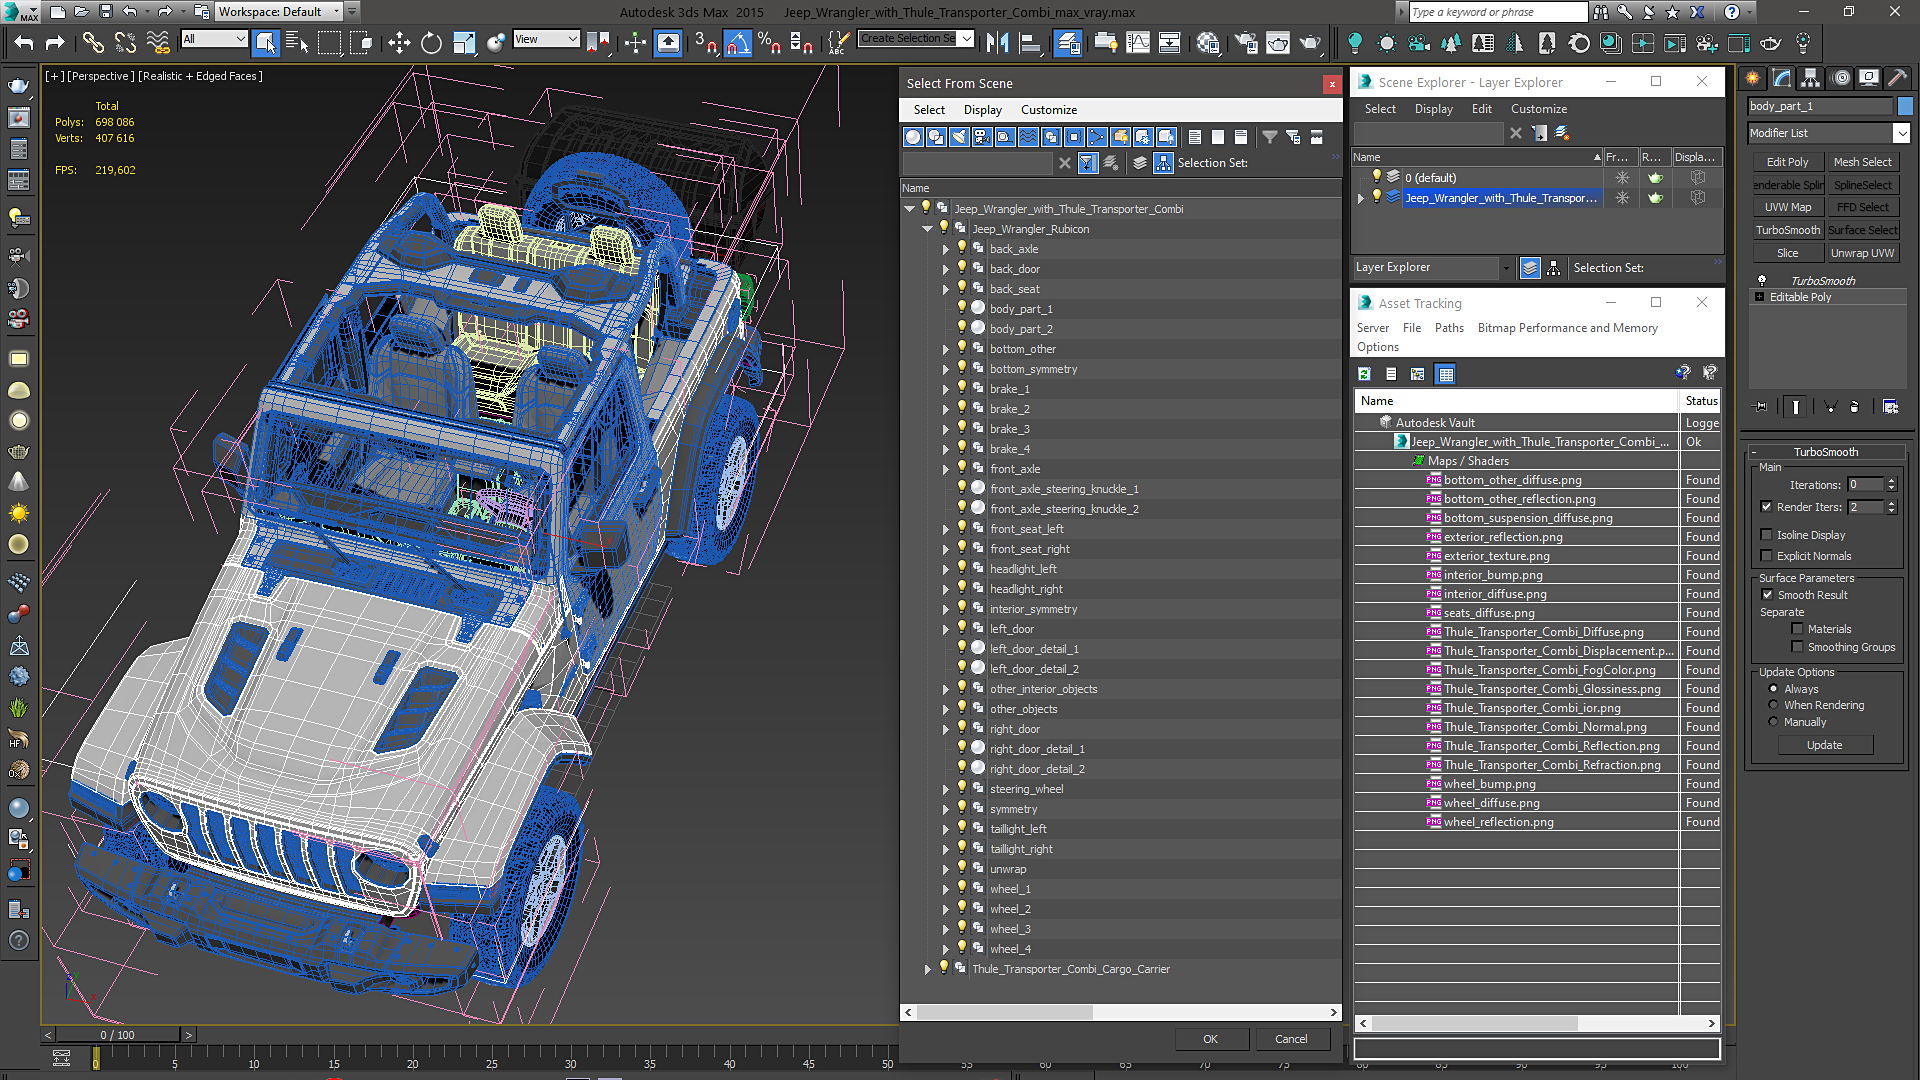Click the Mirror tool icon
The height and width of the screenshot is (1080, 1920).
pyautogui.click(x=997, y=43)
